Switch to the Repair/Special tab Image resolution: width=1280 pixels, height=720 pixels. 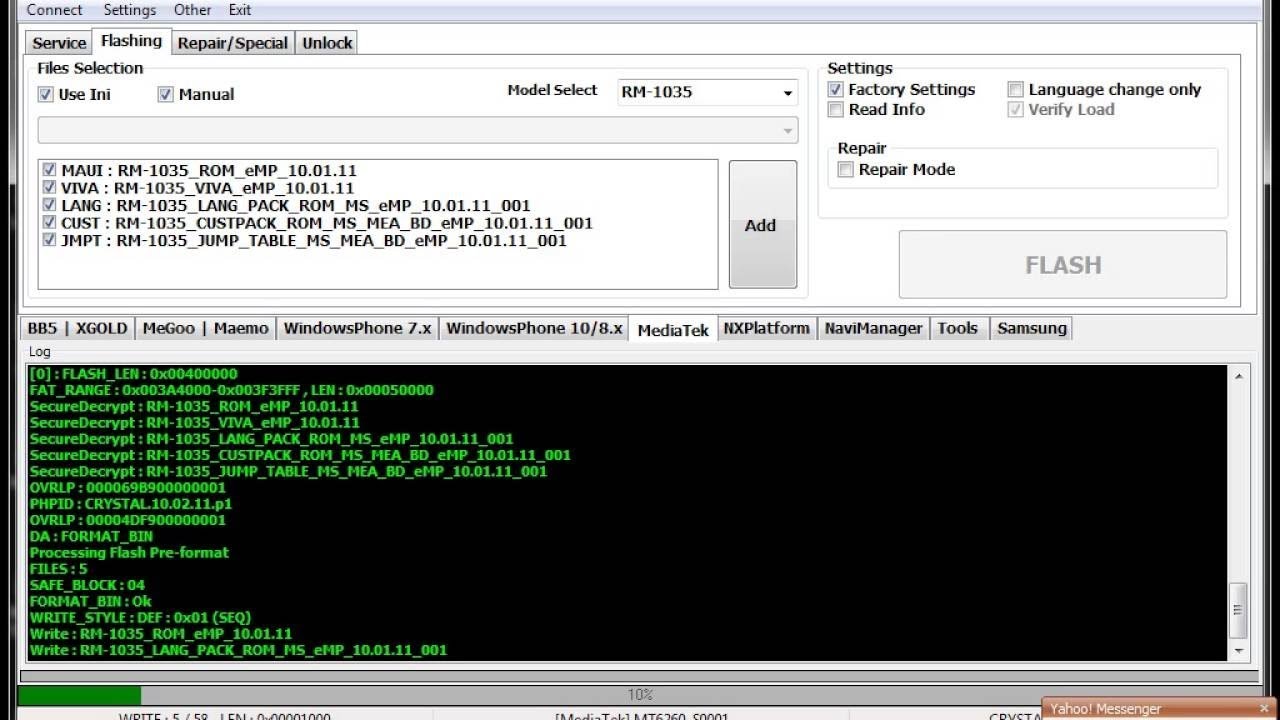point(233,43)
